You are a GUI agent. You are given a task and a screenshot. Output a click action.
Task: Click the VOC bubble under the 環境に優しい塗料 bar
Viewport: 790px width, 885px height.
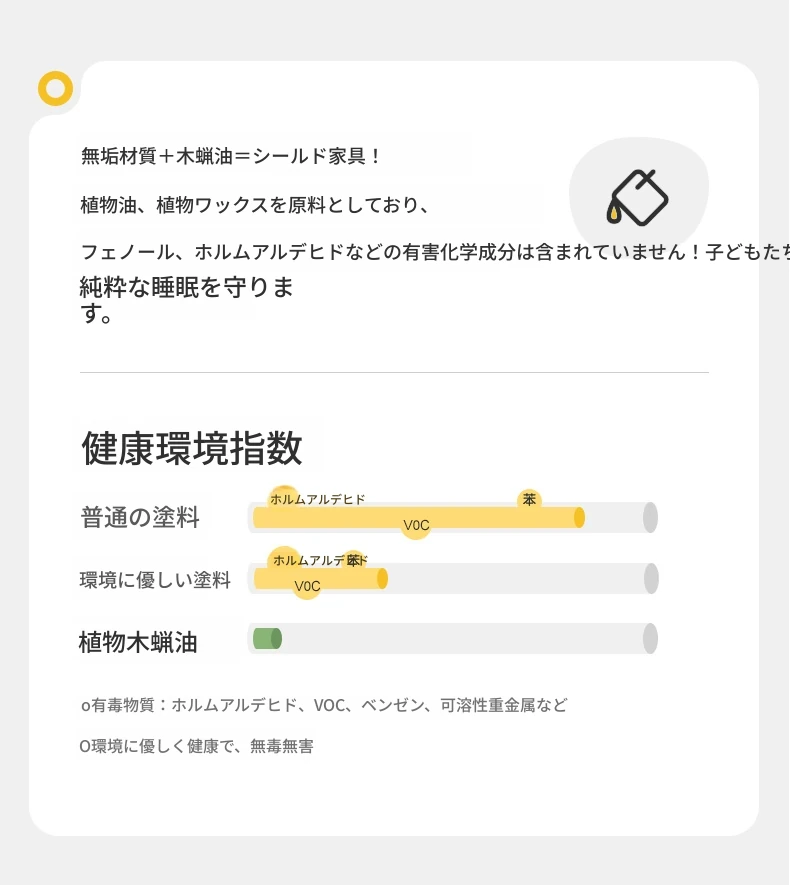(x=307, y=586)
